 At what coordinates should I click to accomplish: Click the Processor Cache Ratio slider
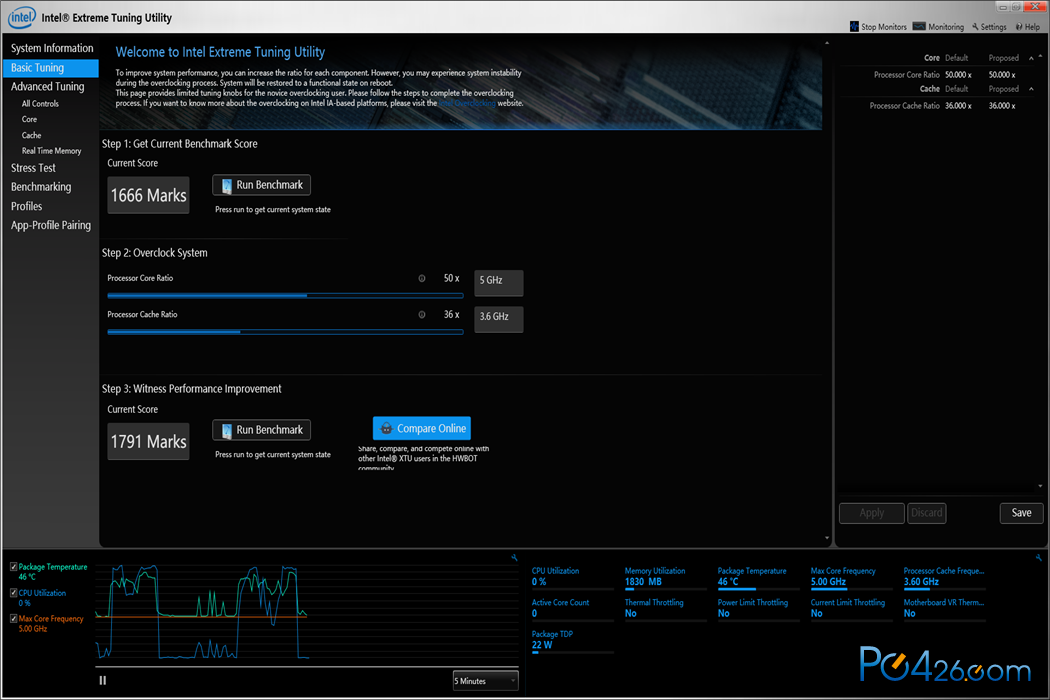[285, 332]
